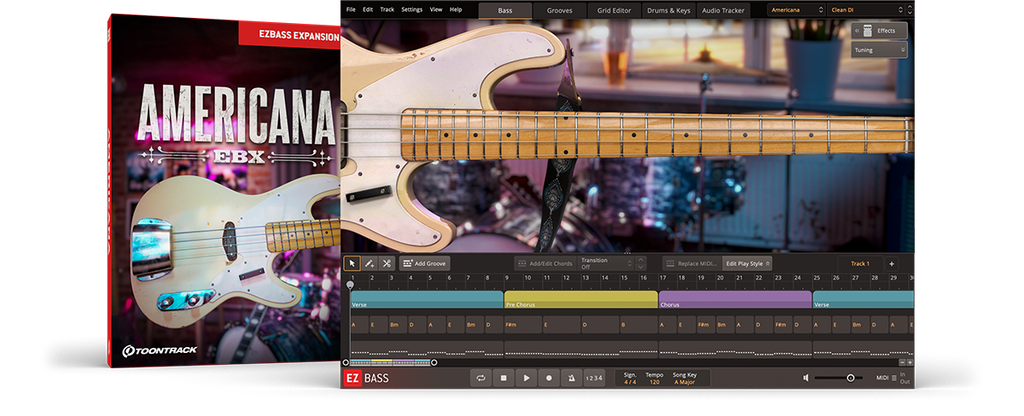Expand the Tuning panel
Viewport: 1024px width, 416px height.
[x=879, y=50]
